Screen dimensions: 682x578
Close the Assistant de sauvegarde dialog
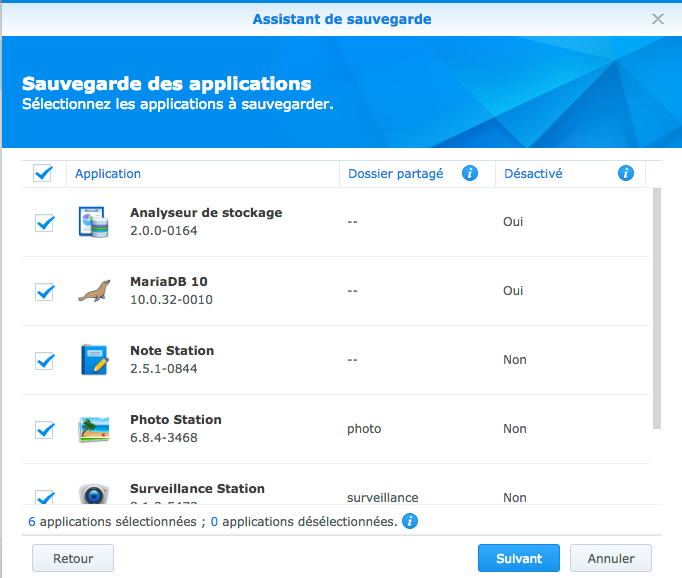click(x=658, y=19)
